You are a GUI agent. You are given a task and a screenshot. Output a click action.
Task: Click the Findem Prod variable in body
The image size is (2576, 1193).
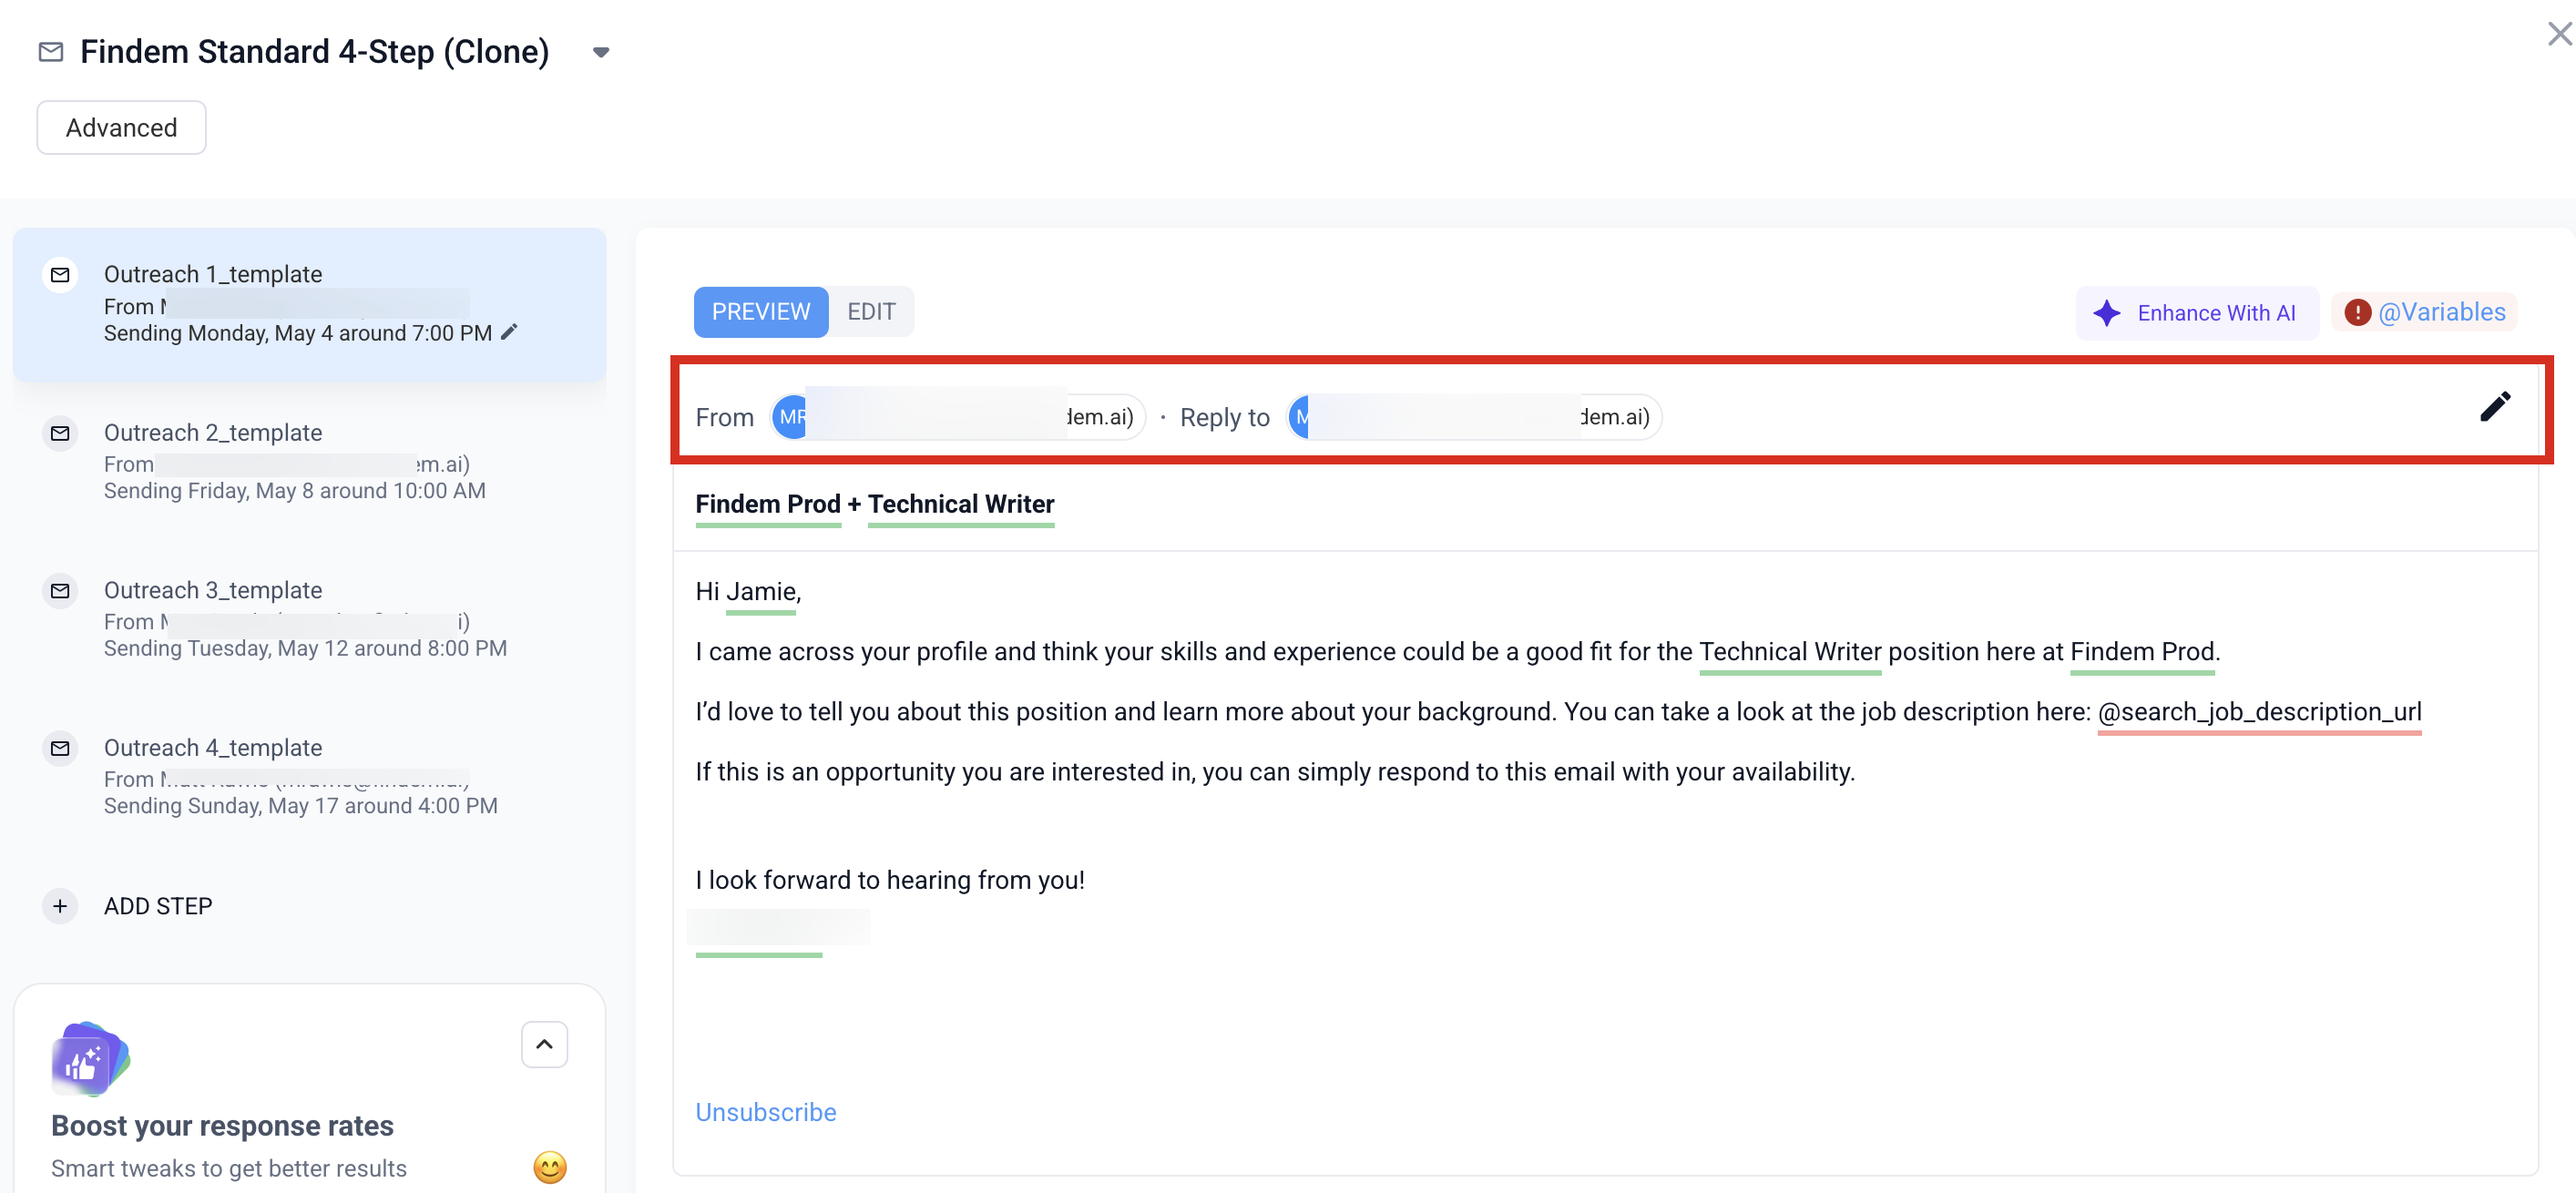[2142, 652]
